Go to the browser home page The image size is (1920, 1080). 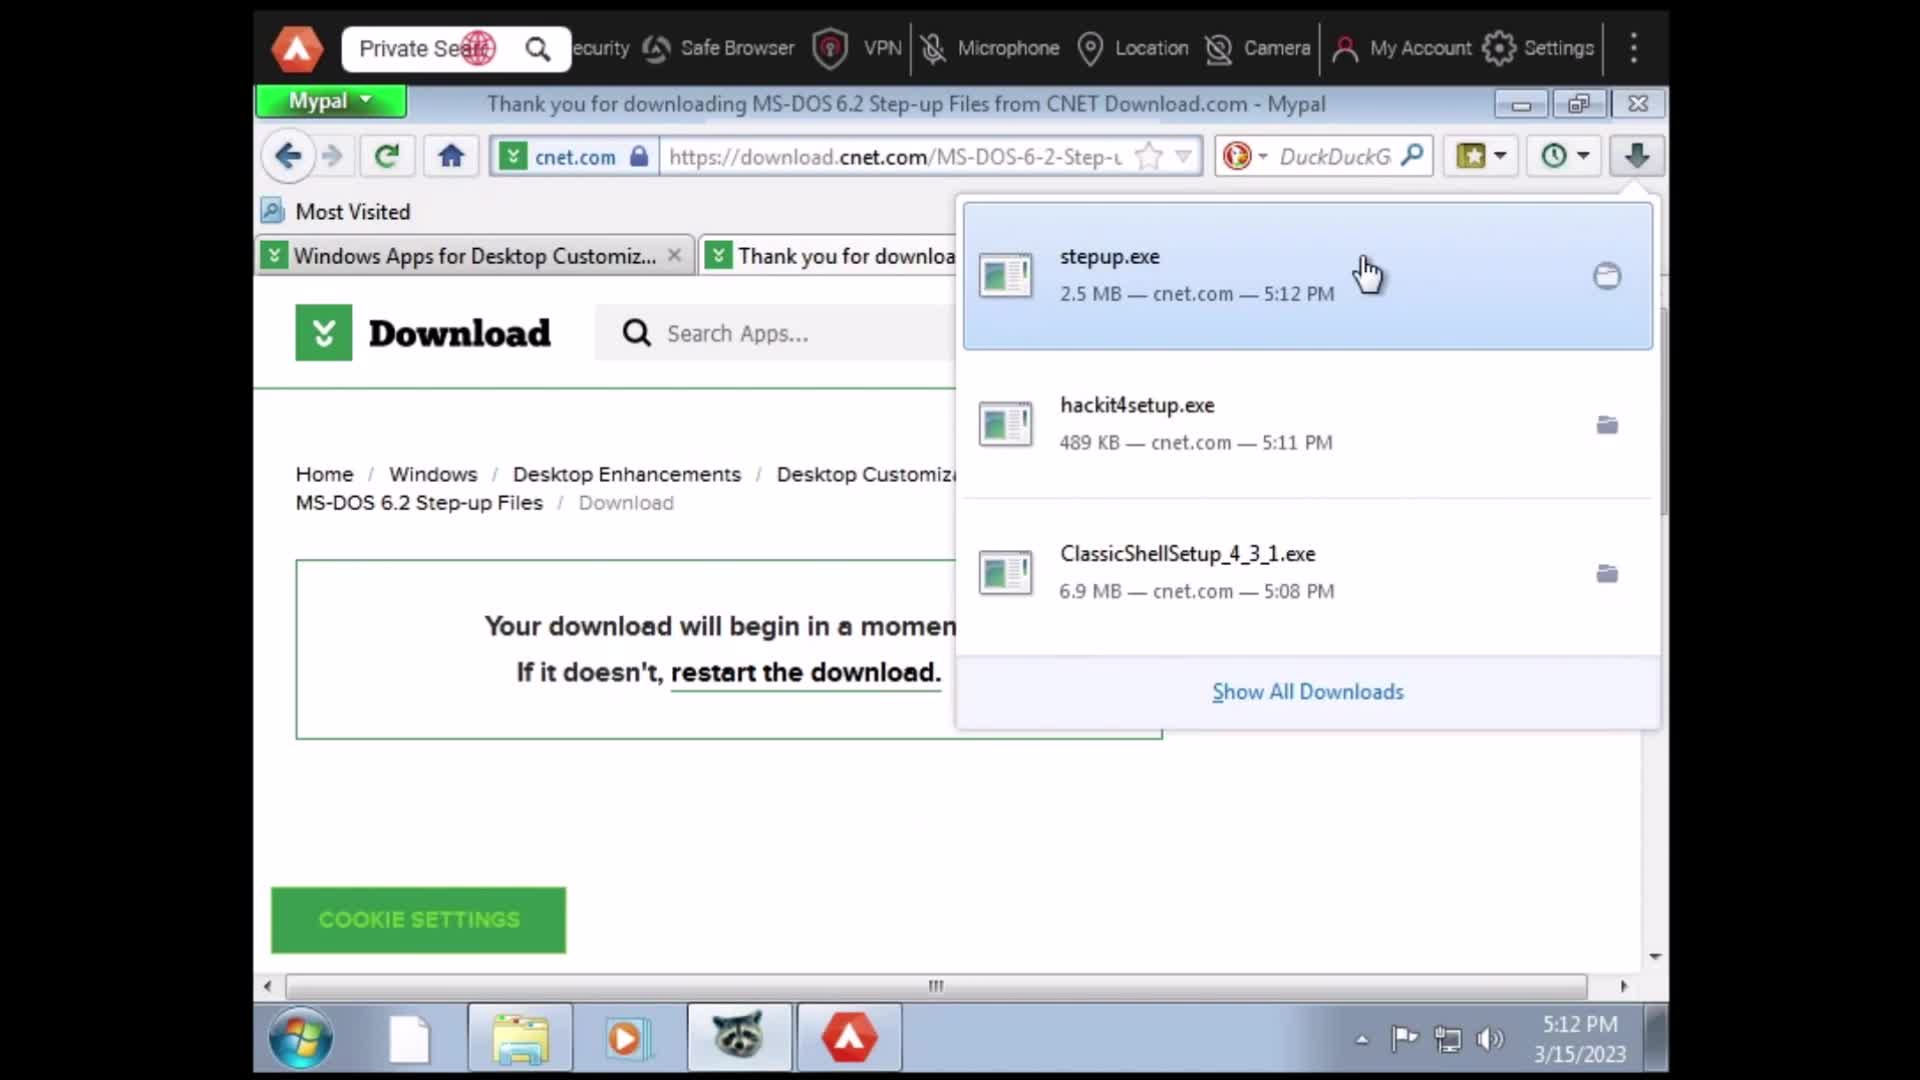[x=451, y=156]
